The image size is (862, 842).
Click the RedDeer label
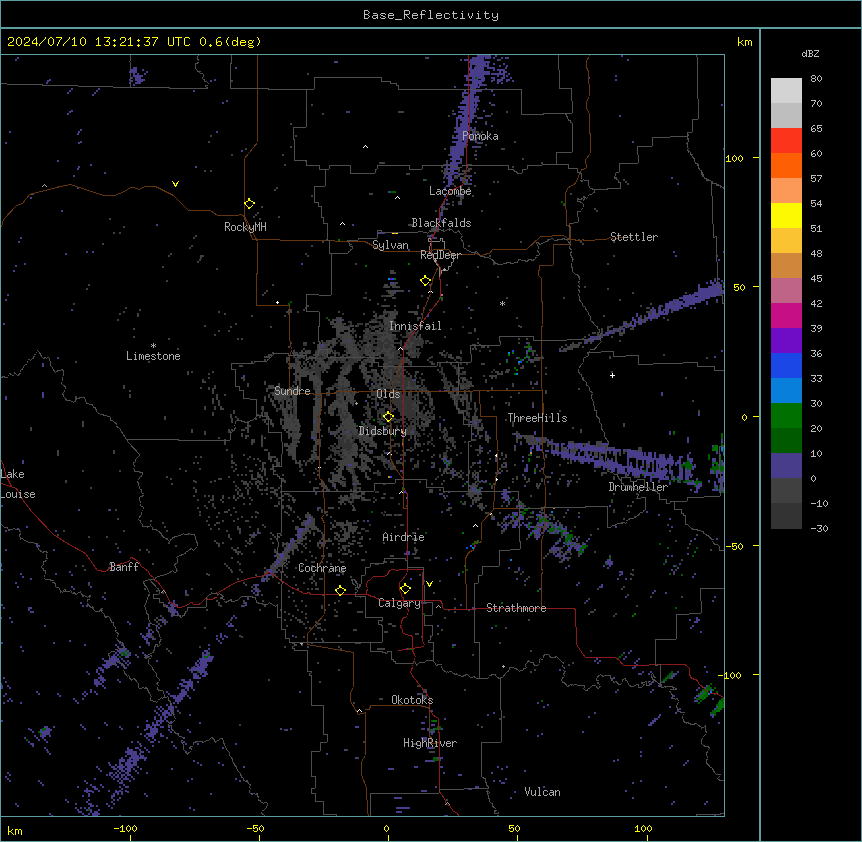coord(440,255)
